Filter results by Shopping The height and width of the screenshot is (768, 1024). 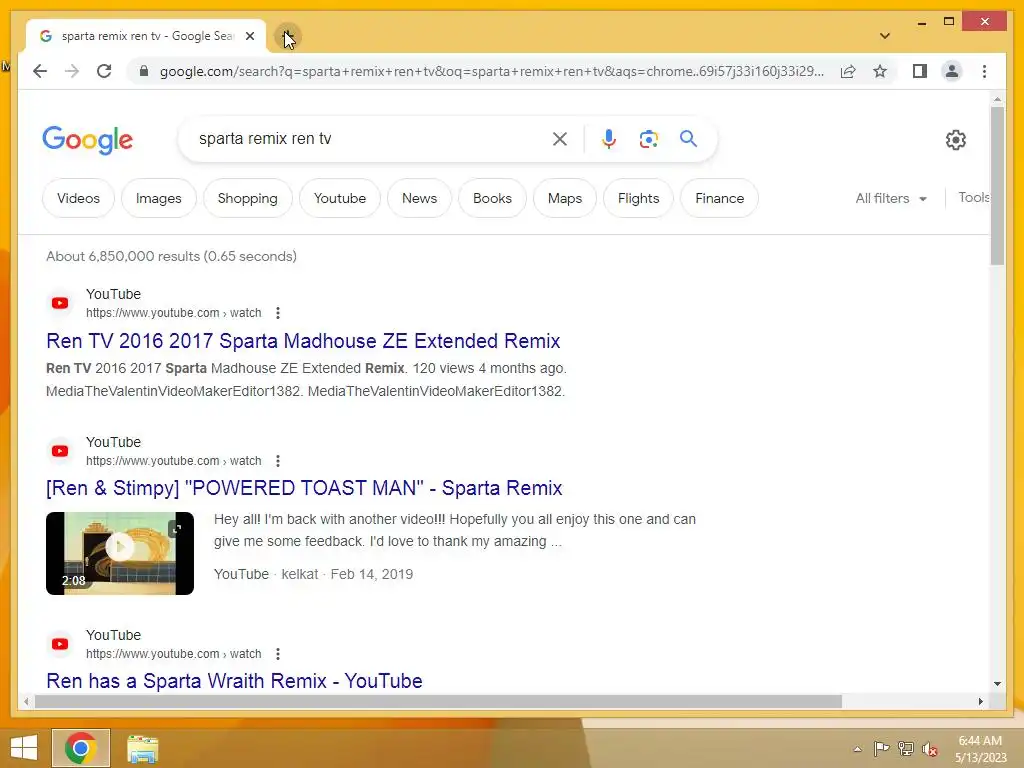pyautogui.click(x=248, y=199)
